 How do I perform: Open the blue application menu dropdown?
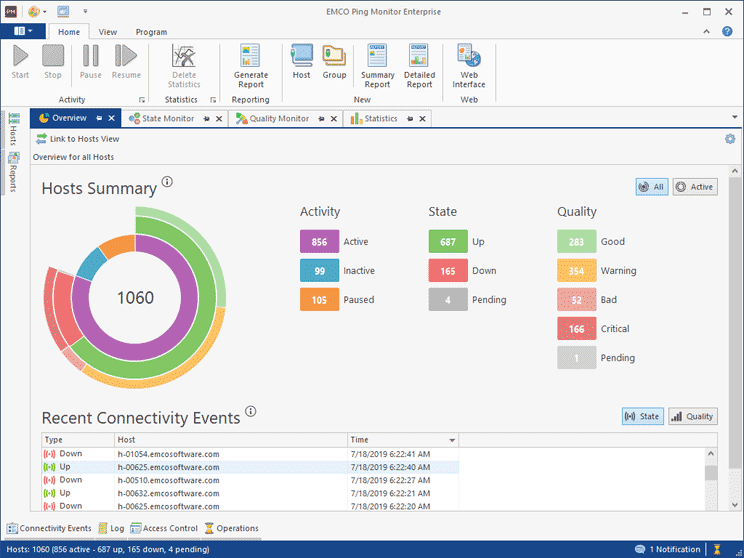click(x=23, y=31)
